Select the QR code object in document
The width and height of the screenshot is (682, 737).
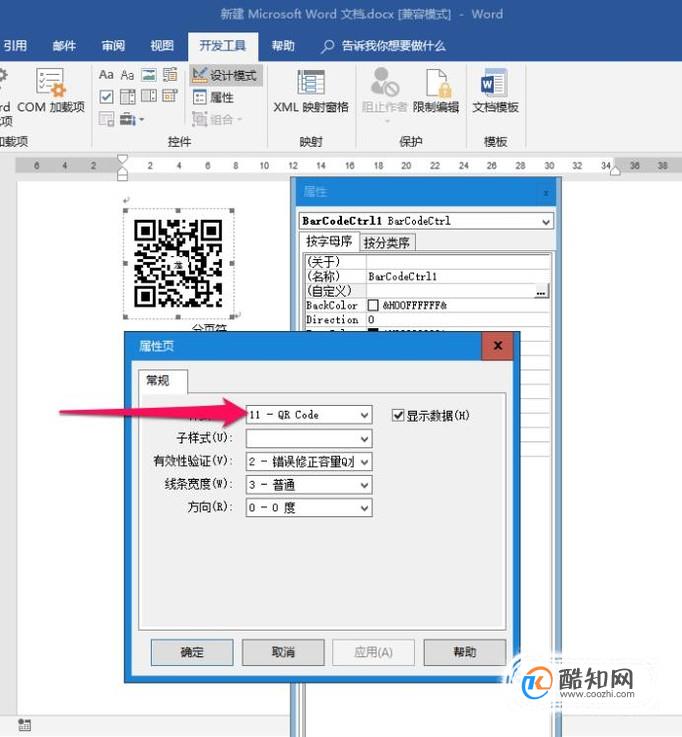(178, 263)
